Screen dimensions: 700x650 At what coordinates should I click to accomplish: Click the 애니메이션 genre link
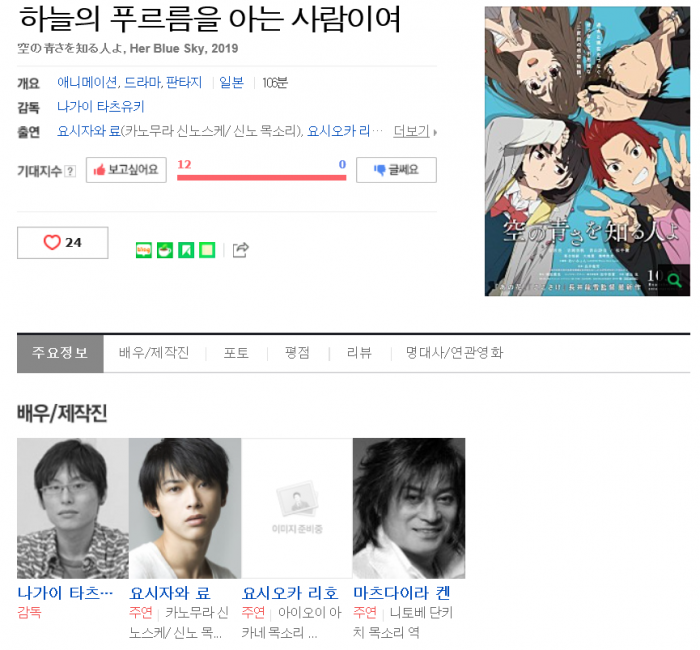88,83
